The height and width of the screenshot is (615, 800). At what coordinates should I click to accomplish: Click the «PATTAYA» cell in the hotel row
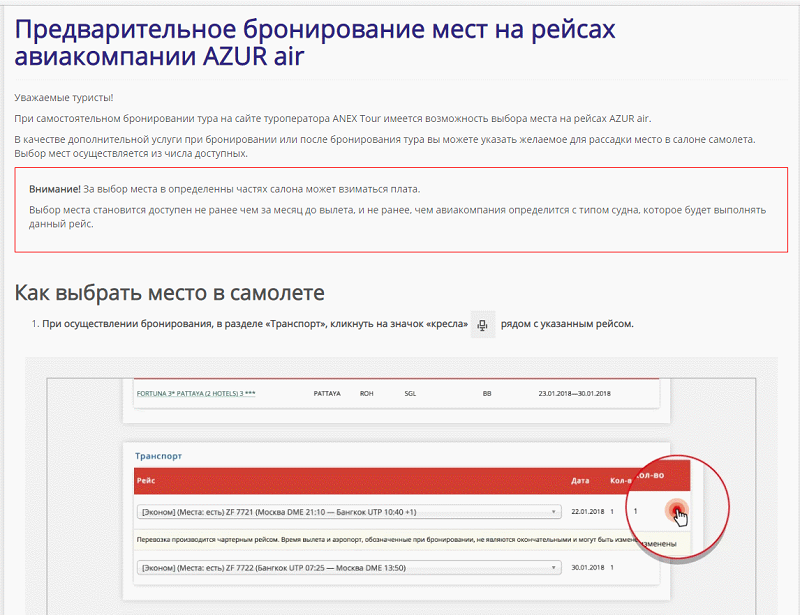click(327, 393)
